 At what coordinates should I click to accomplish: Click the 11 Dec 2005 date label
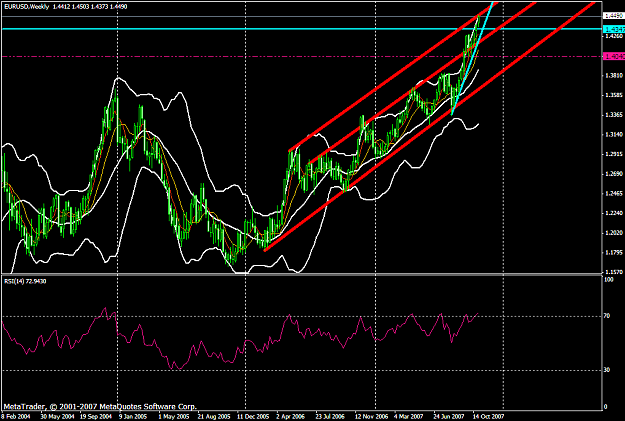pyautogui.click(x=253, y=417)
